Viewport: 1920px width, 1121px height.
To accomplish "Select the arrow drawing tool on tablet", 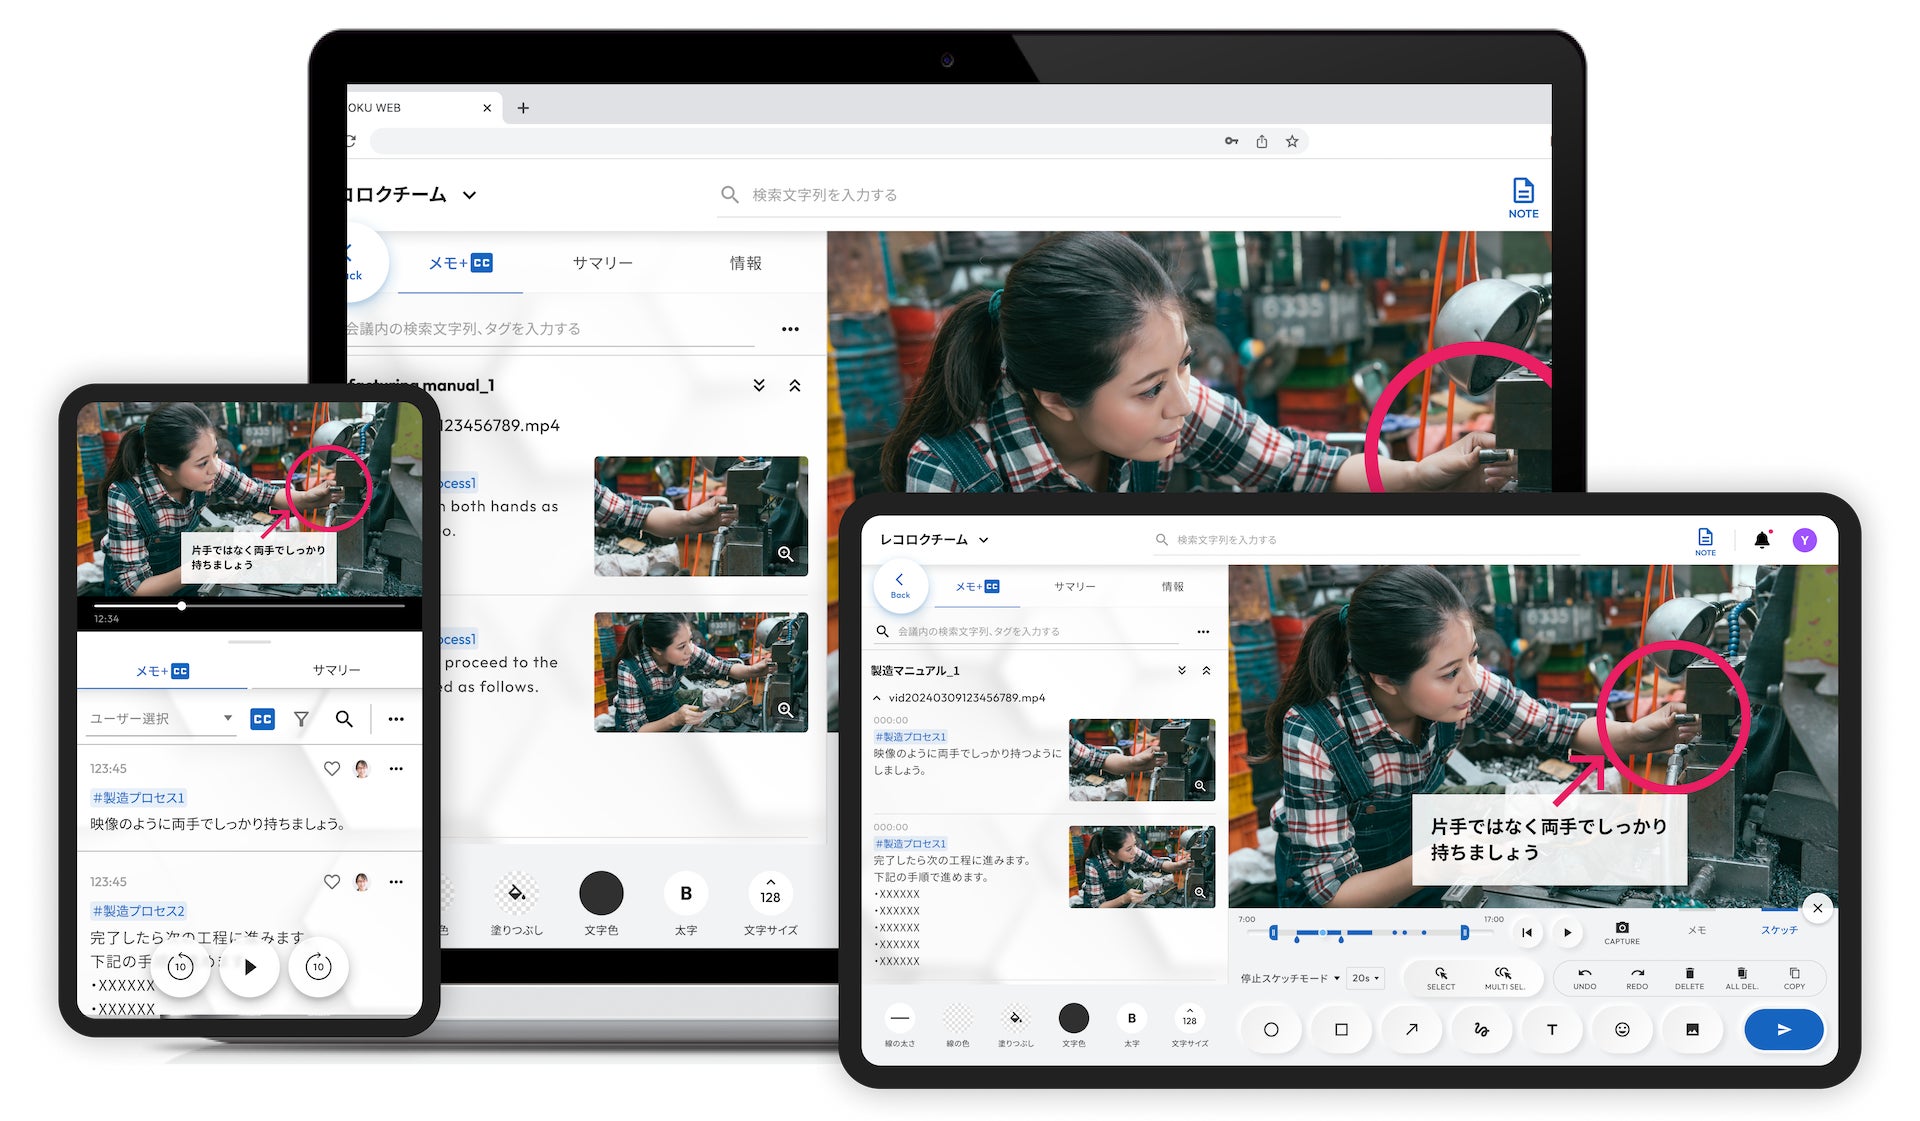I will pyautogui.click(x=1411, y=1029).
